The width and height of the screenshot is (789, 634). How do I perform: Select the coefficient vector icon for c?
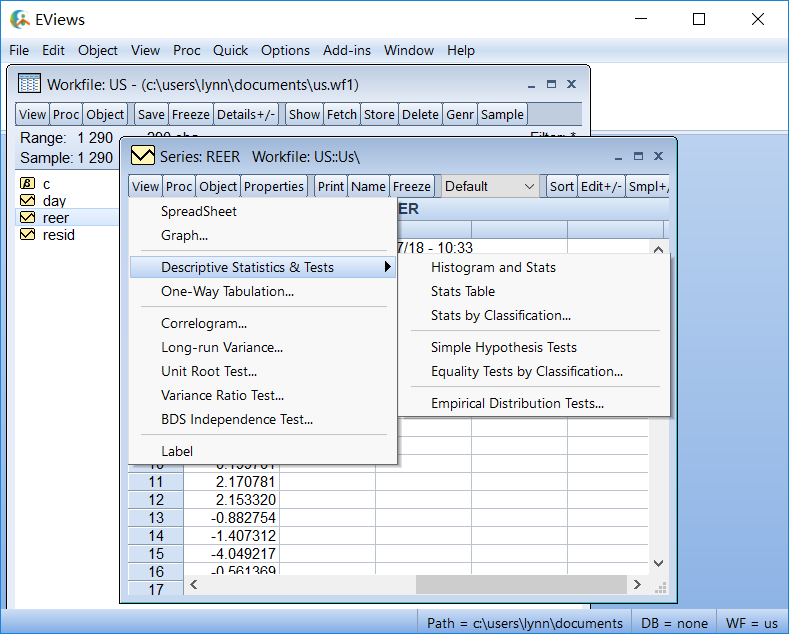(27, 183)
